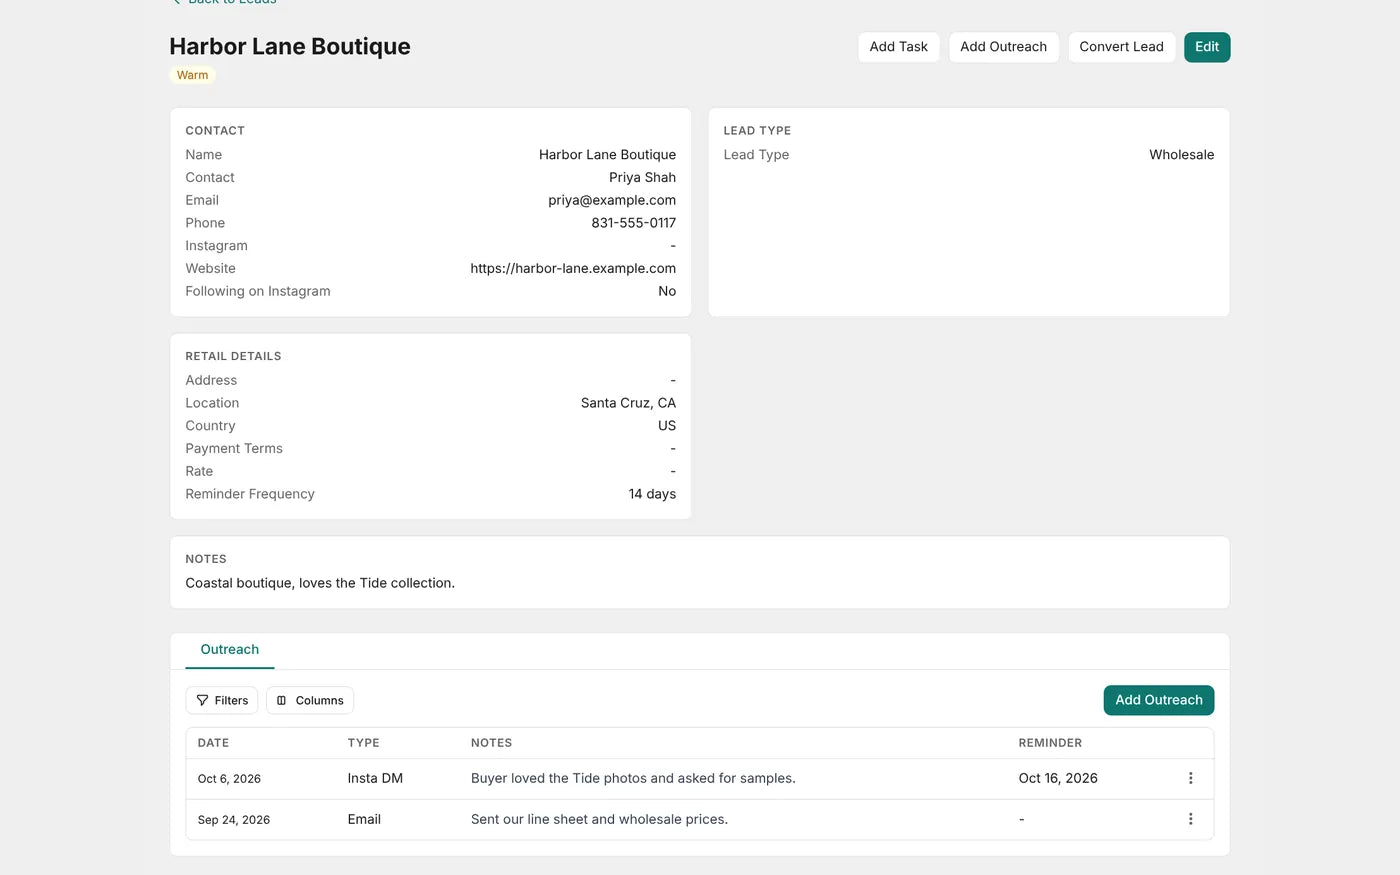Click the country value US

pyautogui.click(x=667, y=426)
